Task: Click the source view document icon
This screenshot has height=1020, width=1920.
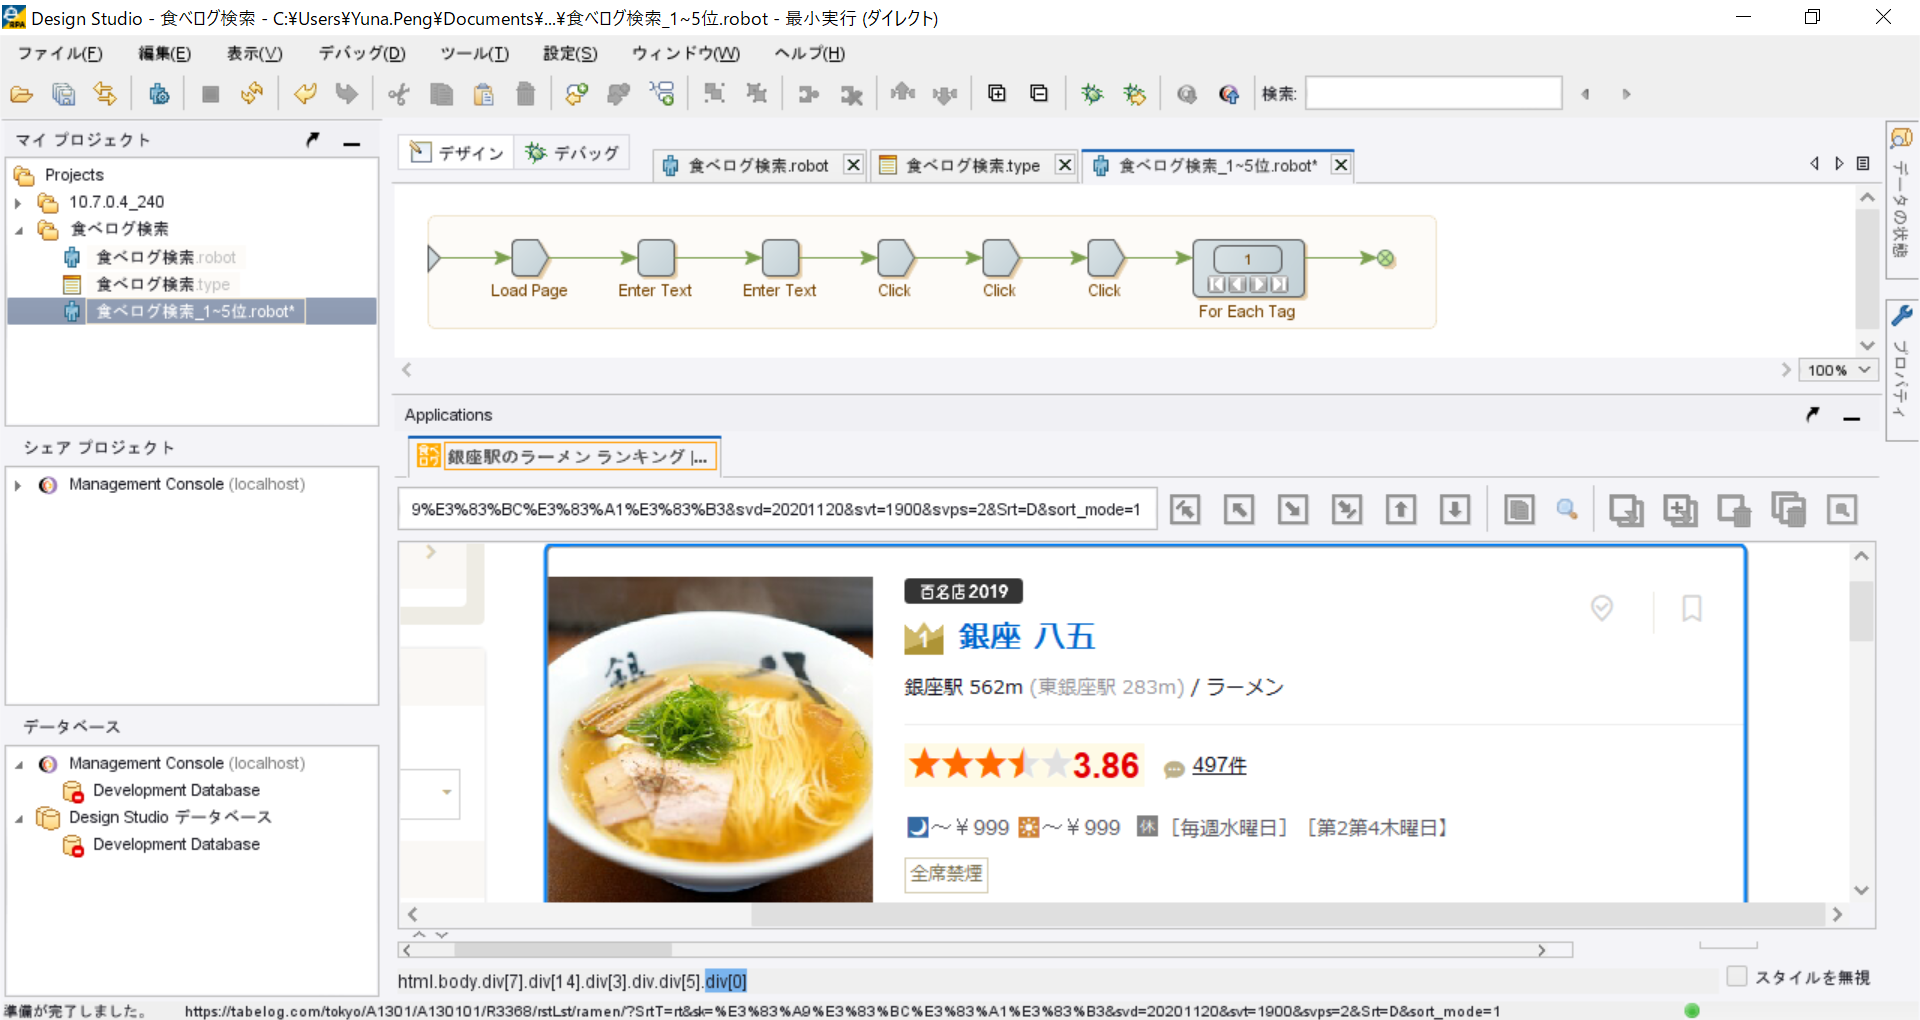Action: 1519,510
